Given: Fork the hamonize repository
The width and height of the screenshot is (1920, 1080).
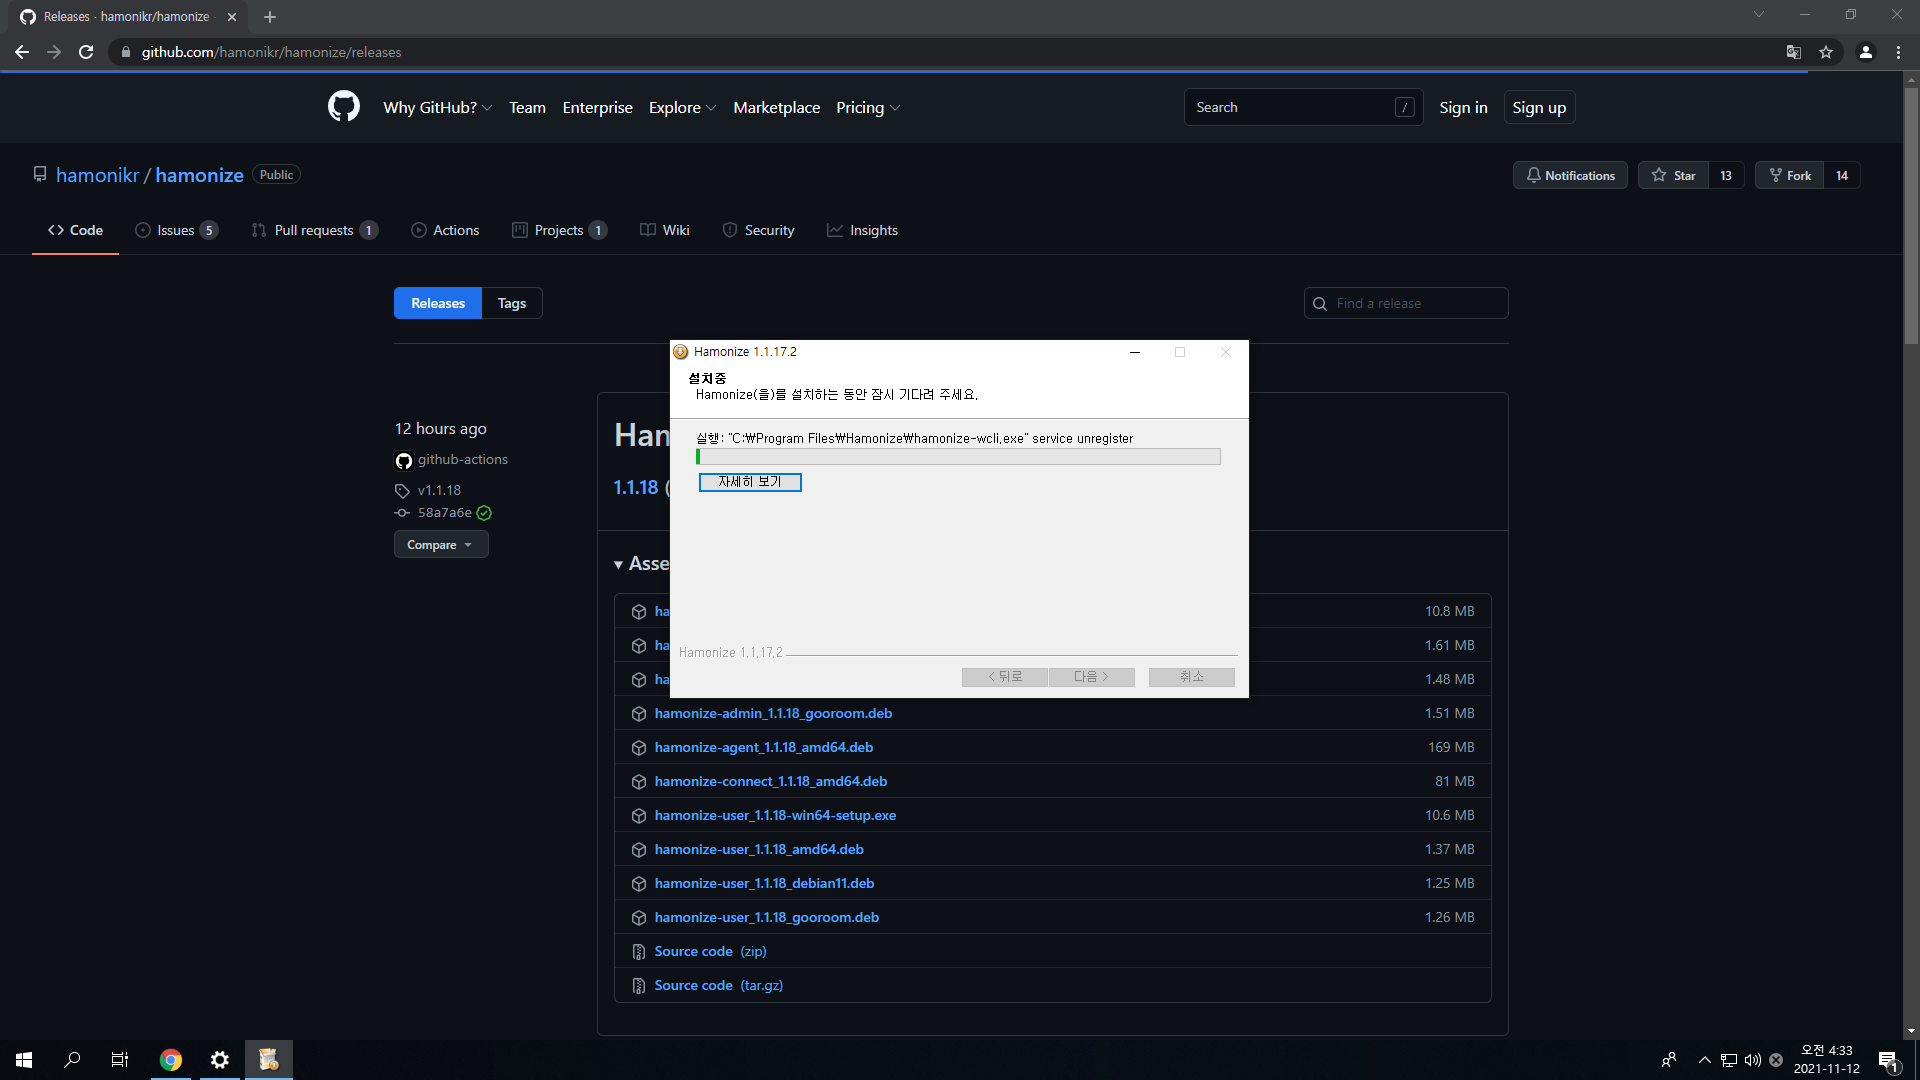Looking at the screenshot, I should coord(1789,175).
